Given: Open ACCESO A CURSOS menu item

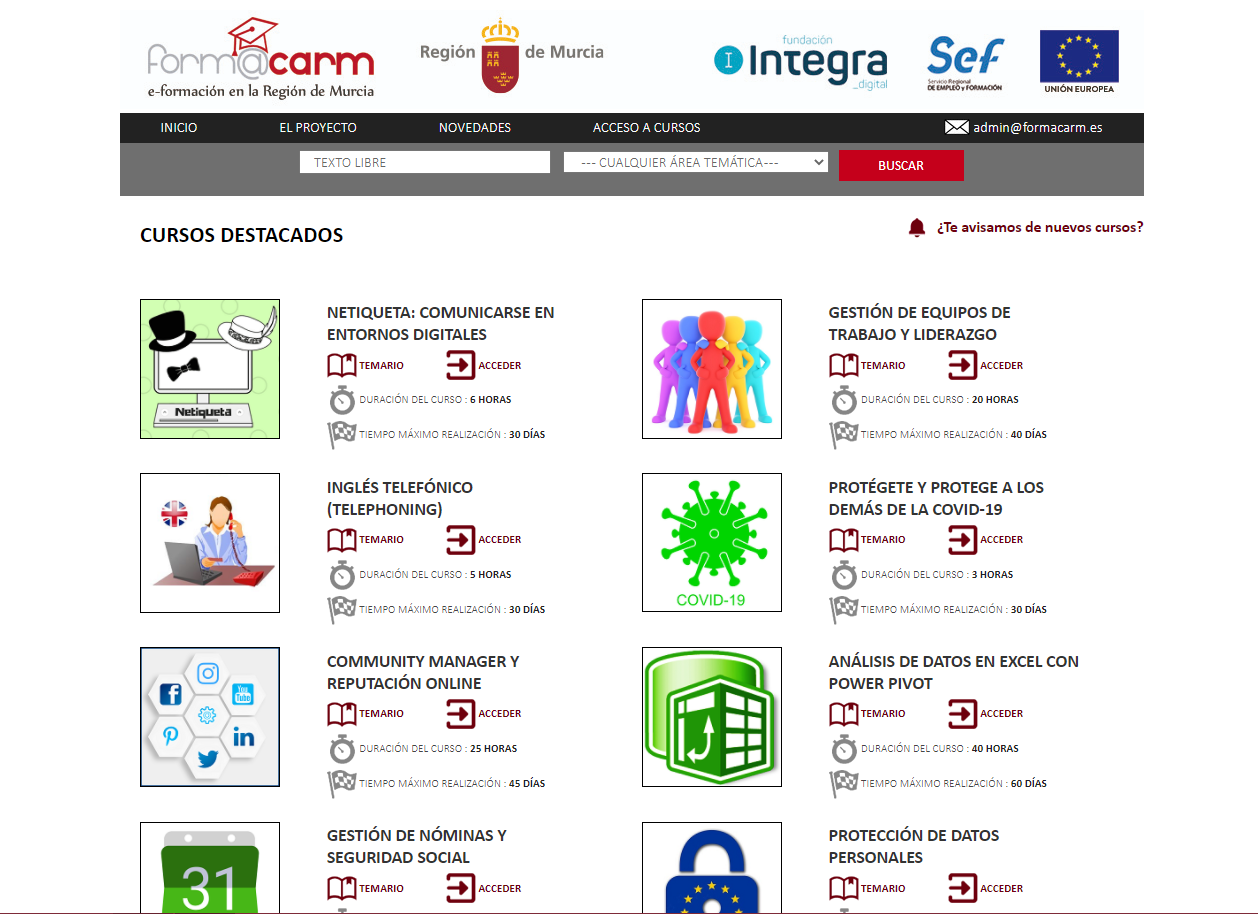Looking at the screenshot, I should pos(647,128).
